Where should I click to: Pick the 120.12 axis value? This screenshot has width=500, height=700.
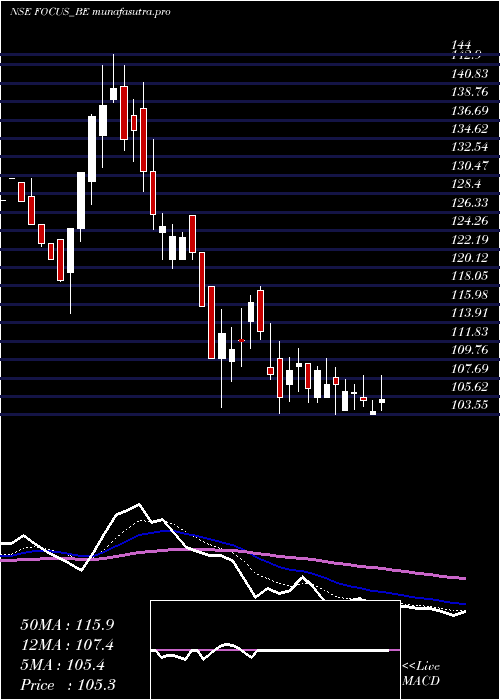(x=470, y=258)
